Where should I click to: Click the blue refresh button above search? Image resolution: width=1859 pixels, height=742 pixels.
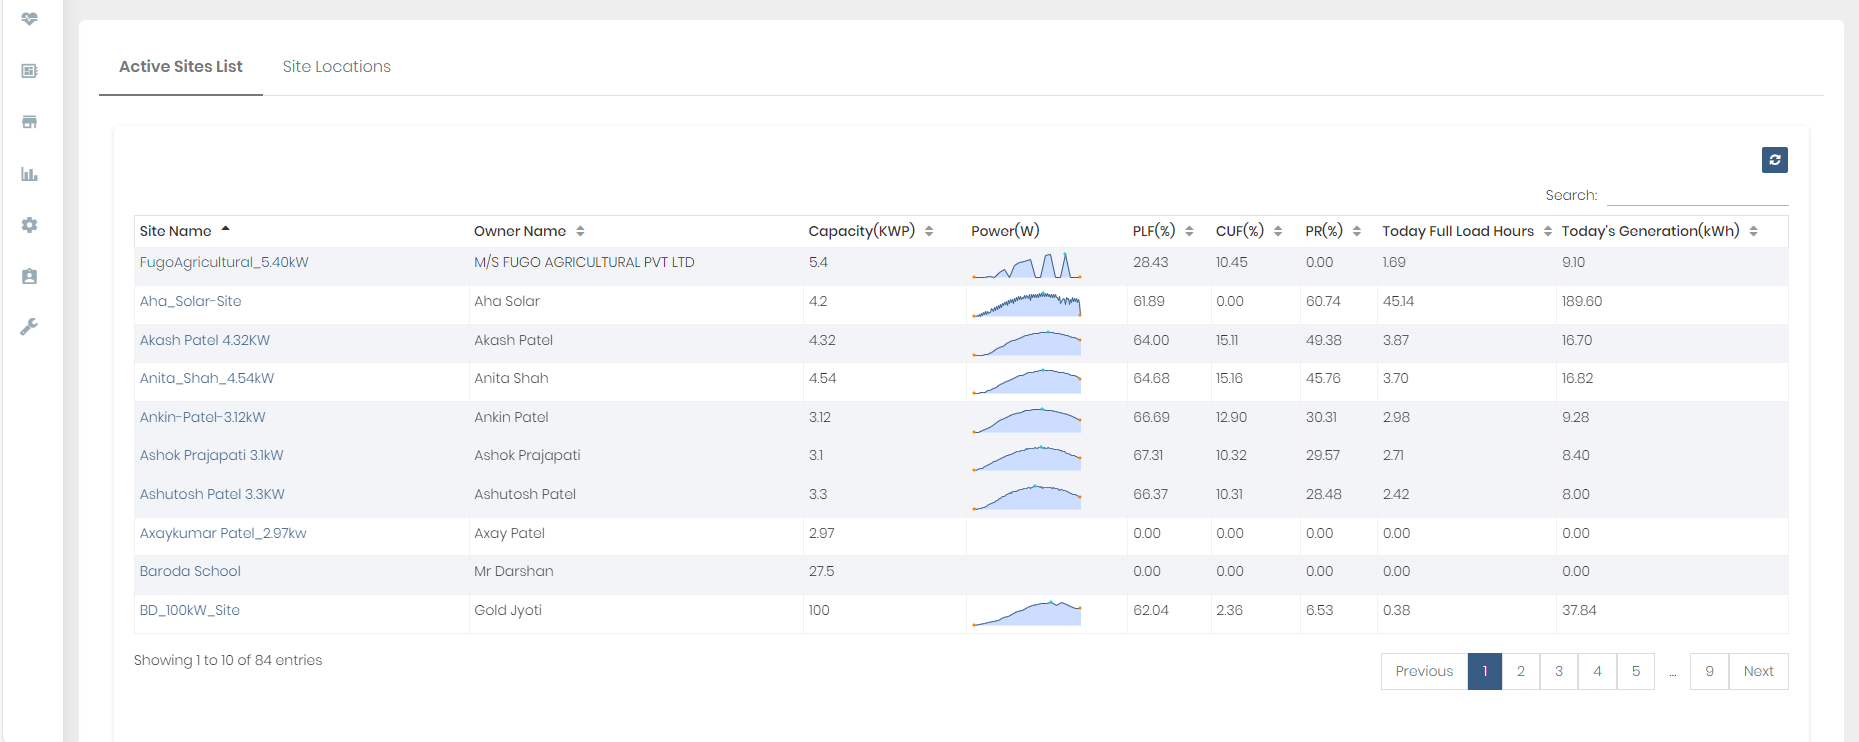(1774, 160)
